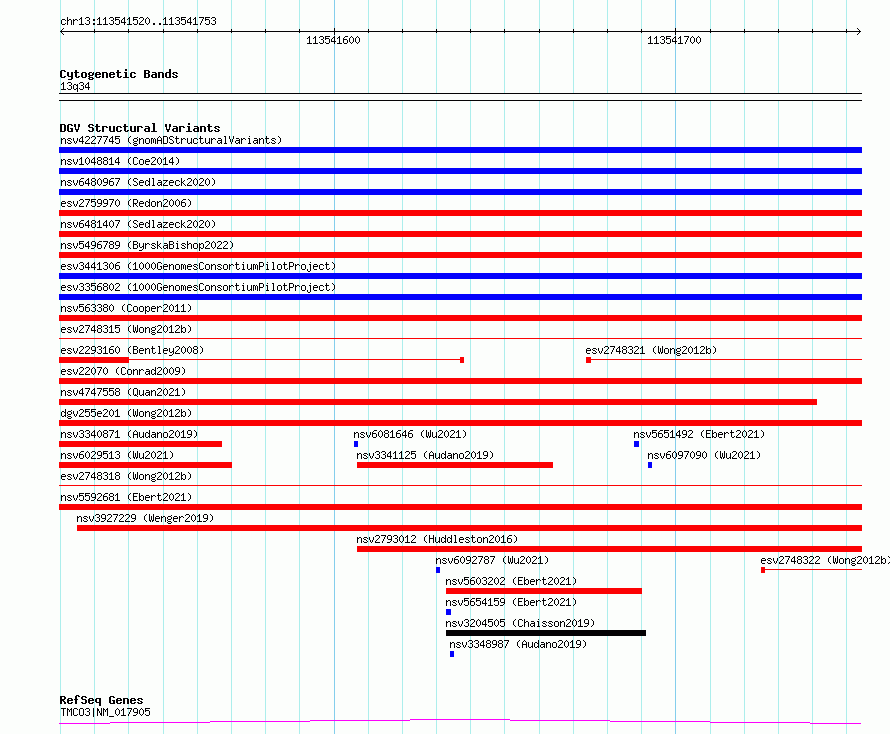Click esv2759970 (Redon2006) label
The height and width of the screenshot is (734, 890).
pyautogui.click(x=126, y=203)
